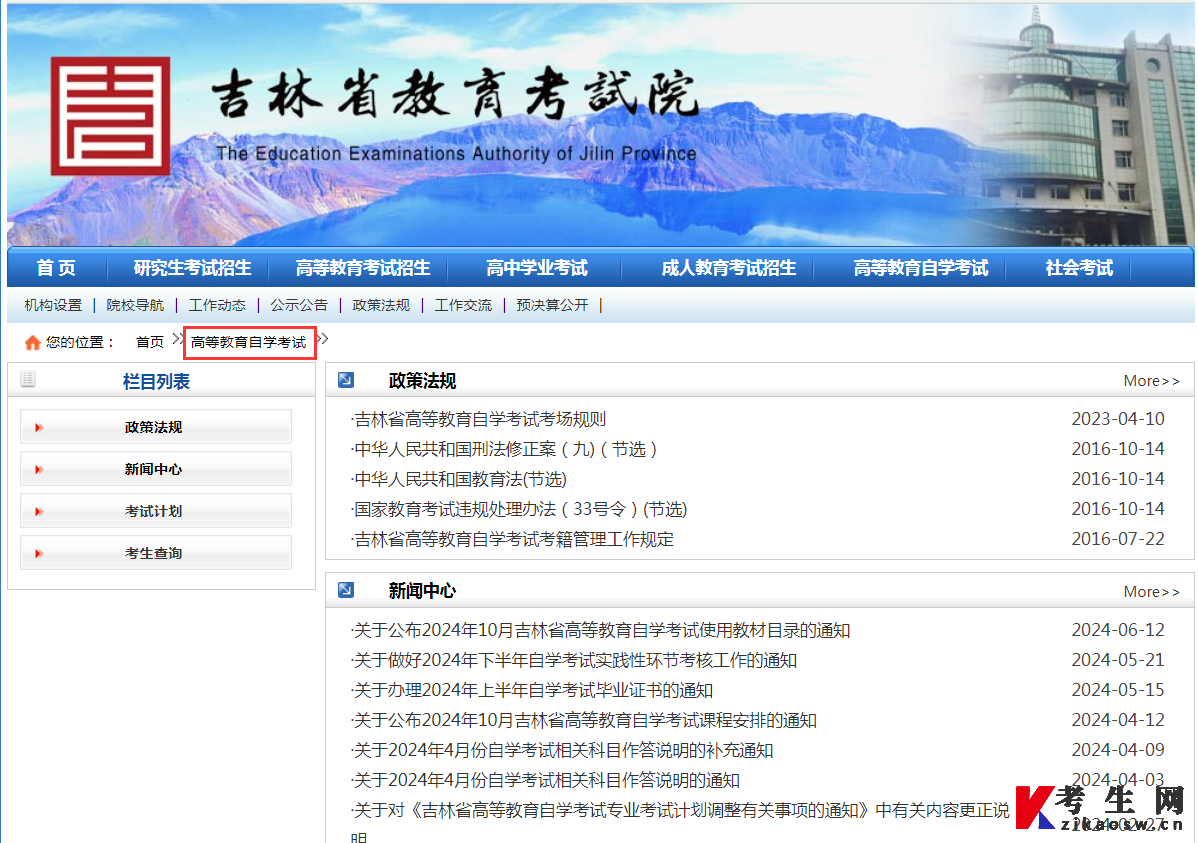Open sidebar 考试计划 column button
Viewport: 1198px width, 843px height.
tap(156, 511)
